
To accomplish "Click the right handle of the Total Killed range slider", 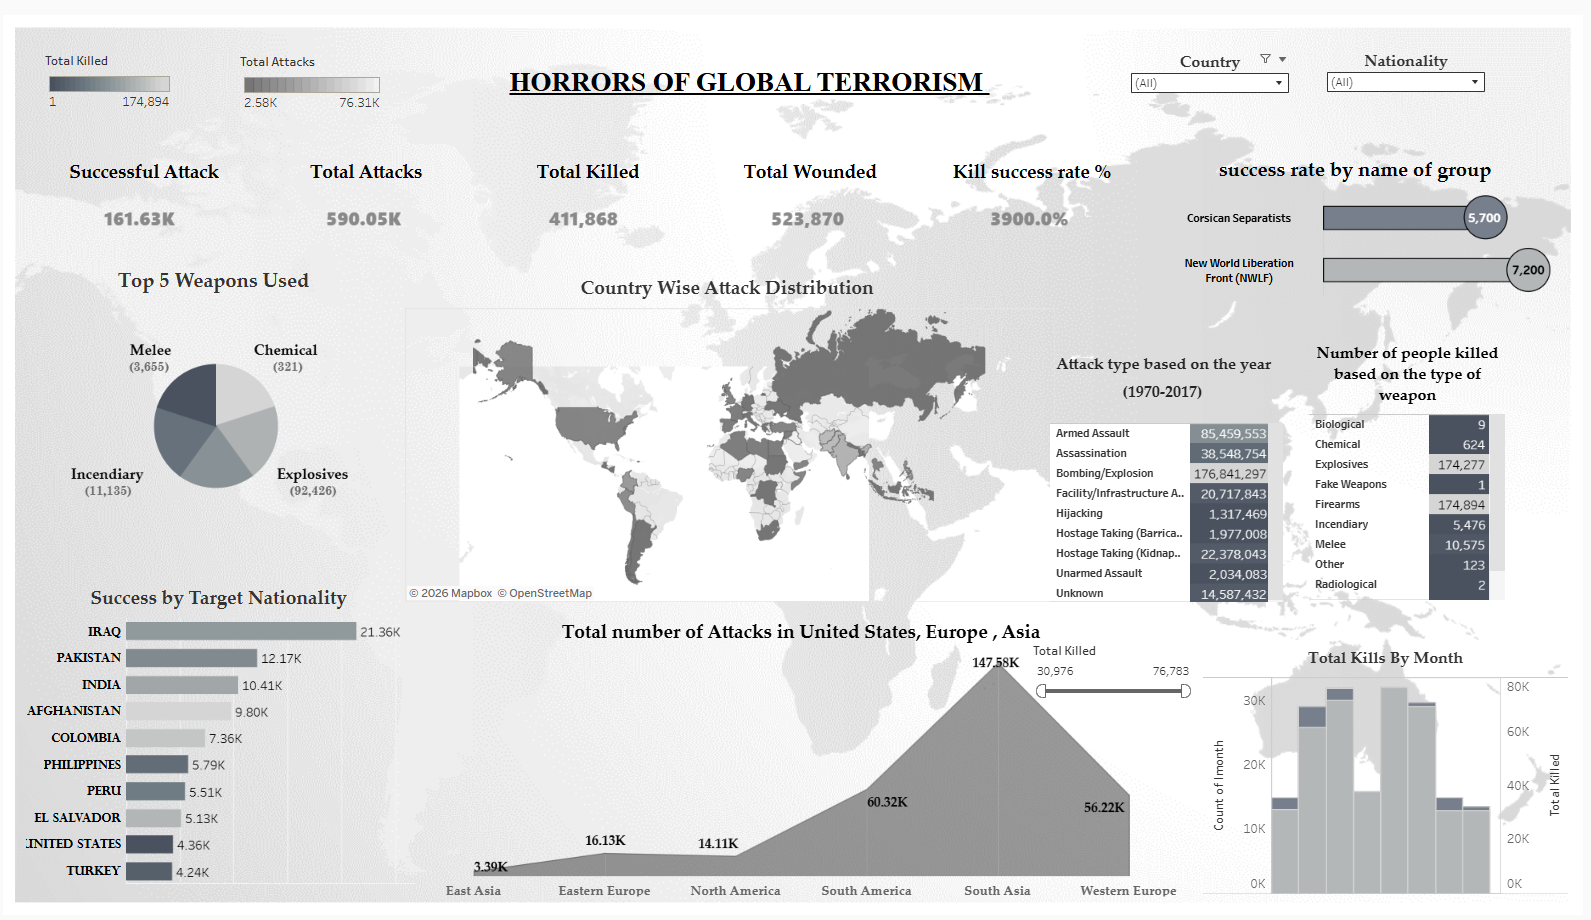I will point(1186,691).
